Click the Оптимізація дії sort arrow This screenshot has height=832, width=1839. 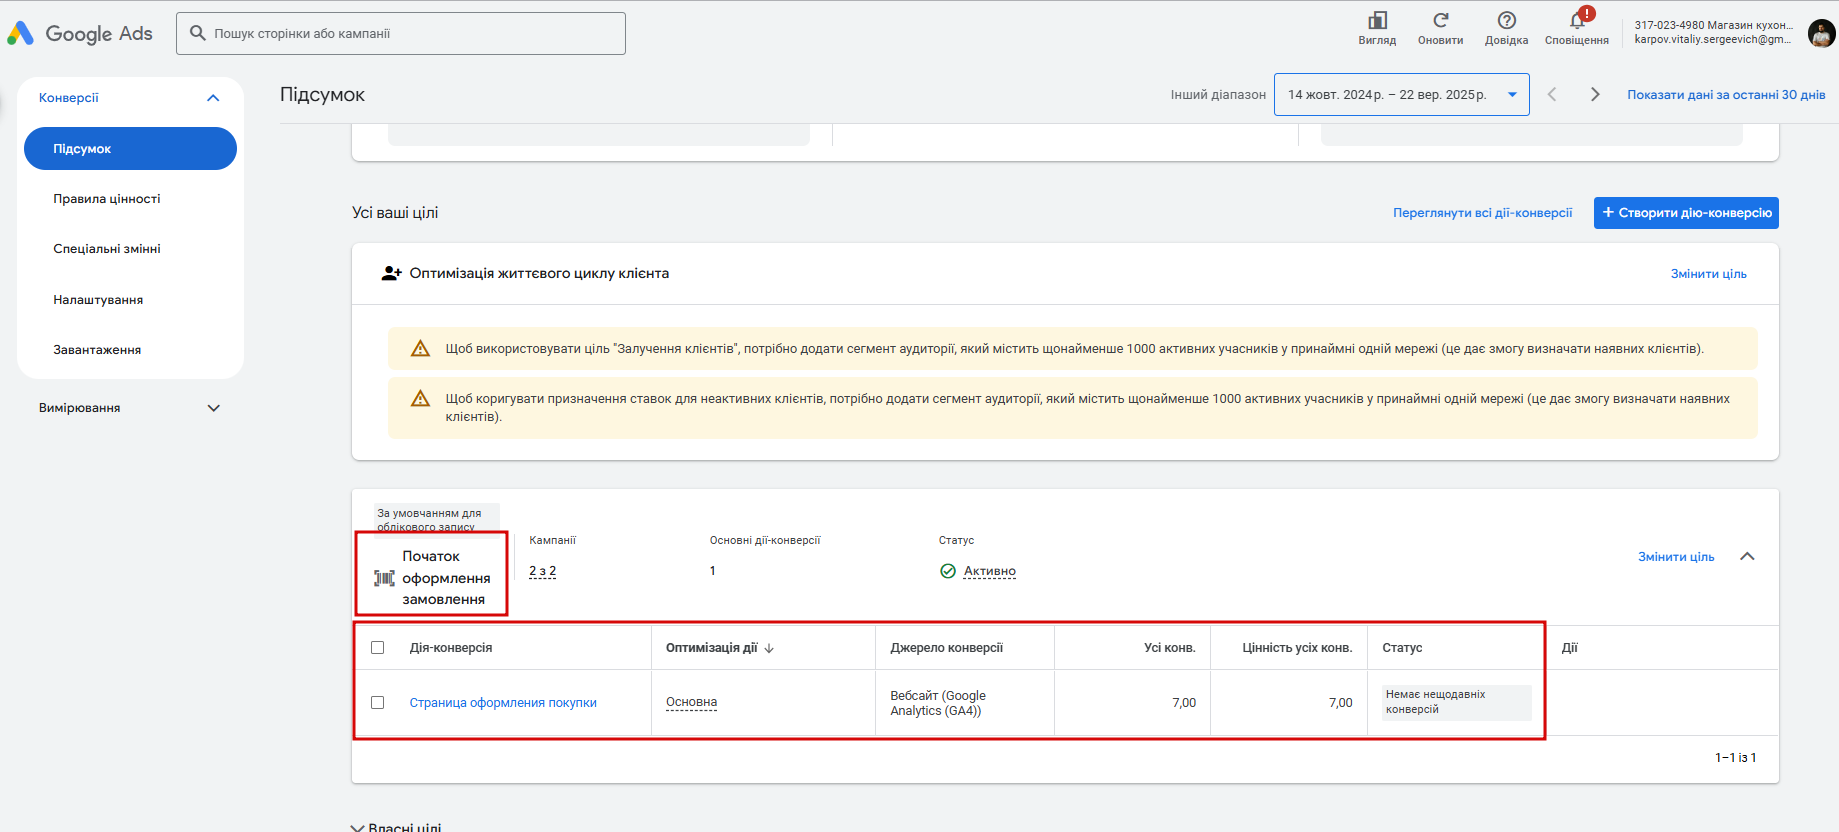point(769,648)
